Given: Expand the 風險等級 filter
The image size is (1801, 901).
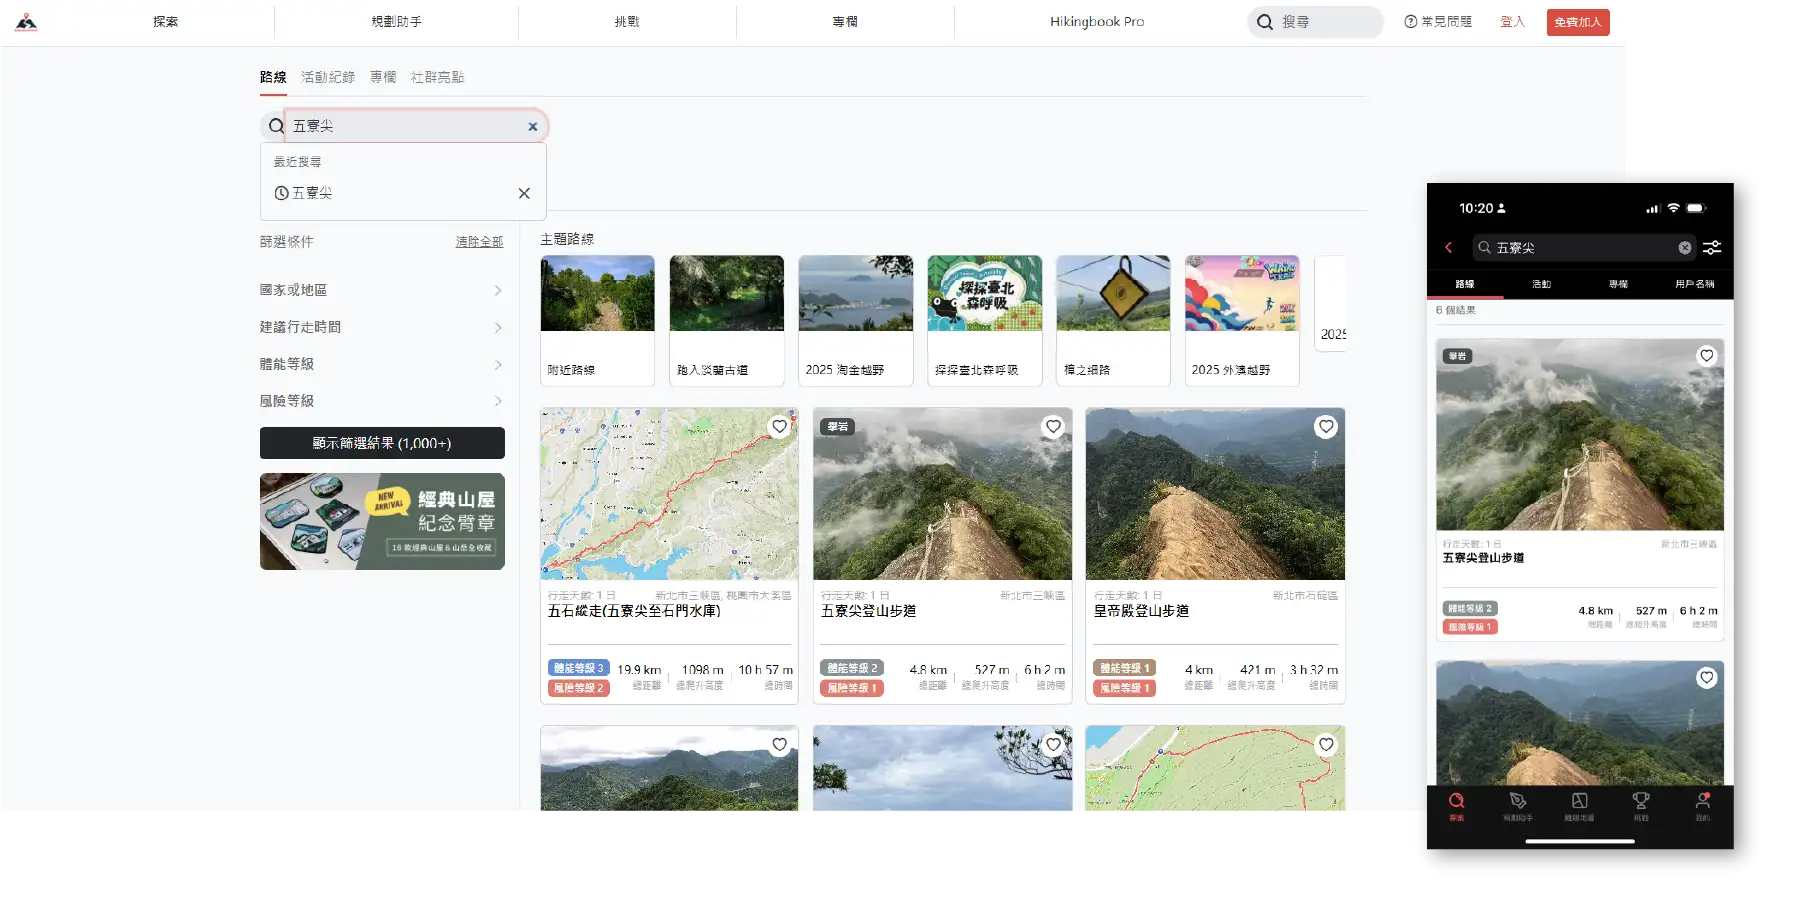Looking at the screenshot, I should [382, 401].
